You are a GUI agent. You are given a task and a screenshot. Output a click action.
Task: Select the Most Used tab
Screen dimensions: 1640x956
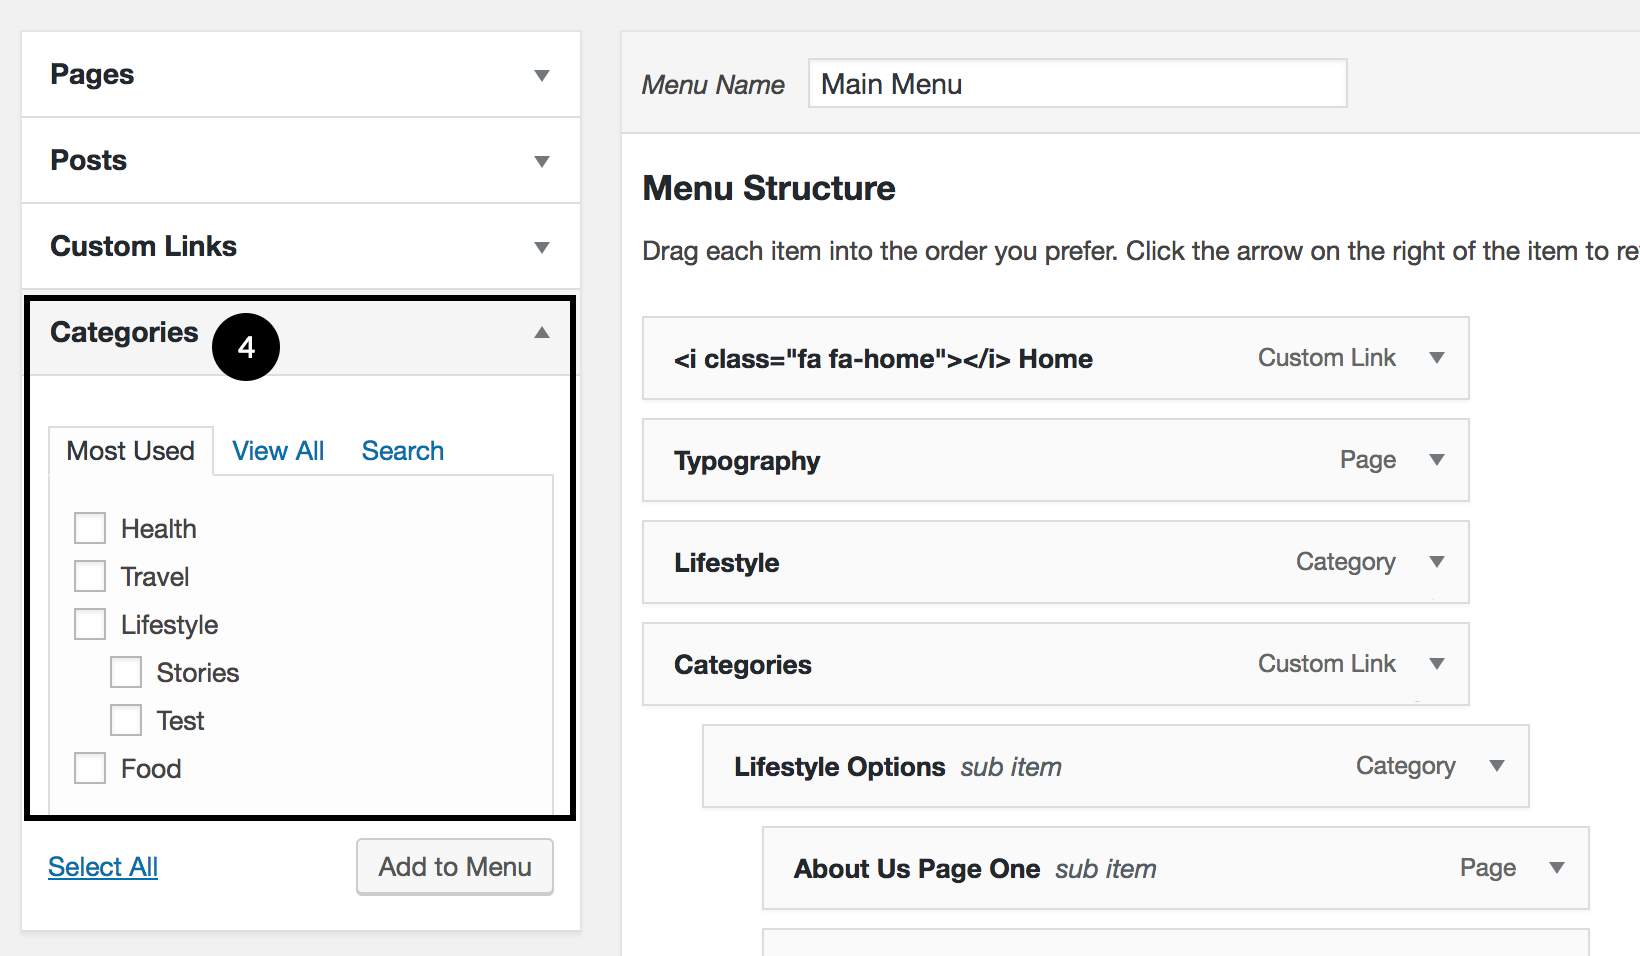[130, 450]
